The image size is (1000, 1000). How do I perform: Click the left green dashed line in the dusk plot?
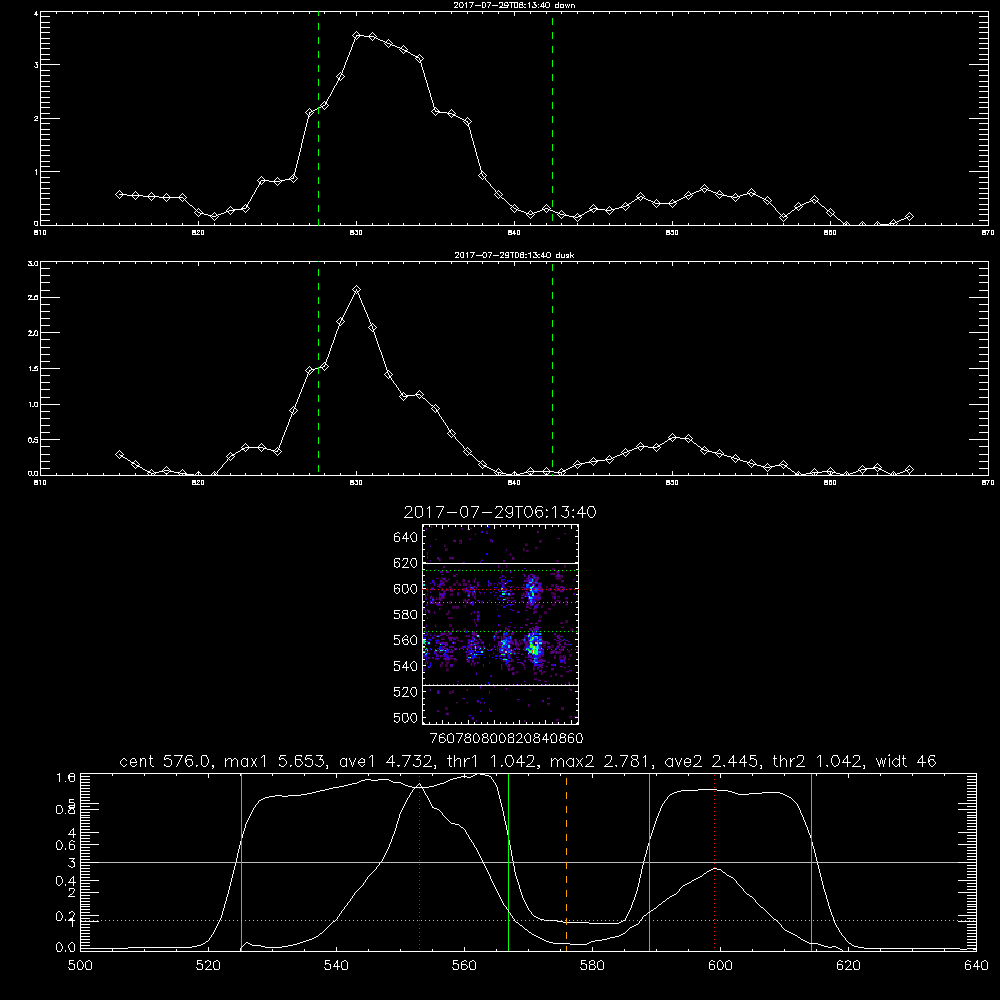tap(318, 369)
